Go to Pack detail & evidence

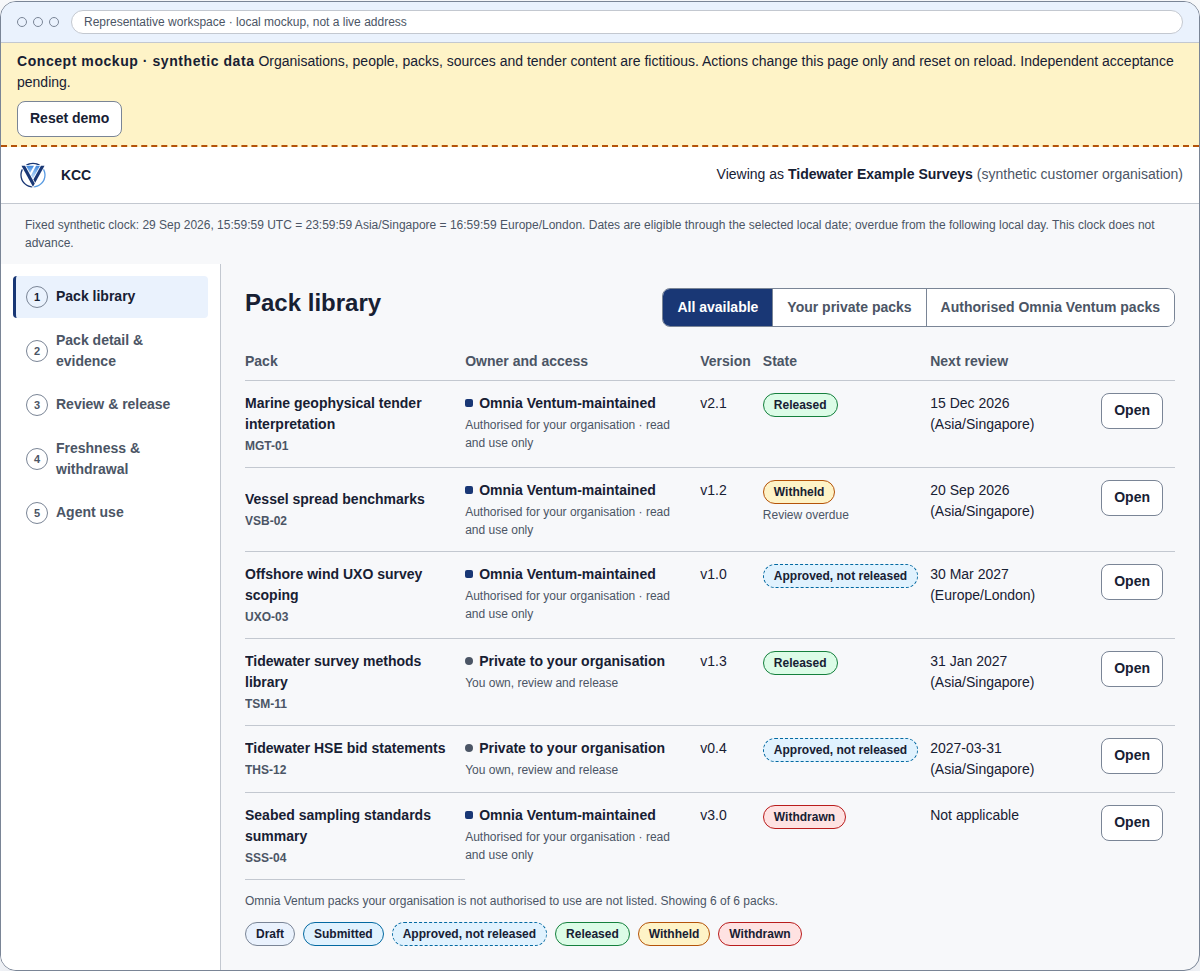(111, 351)
